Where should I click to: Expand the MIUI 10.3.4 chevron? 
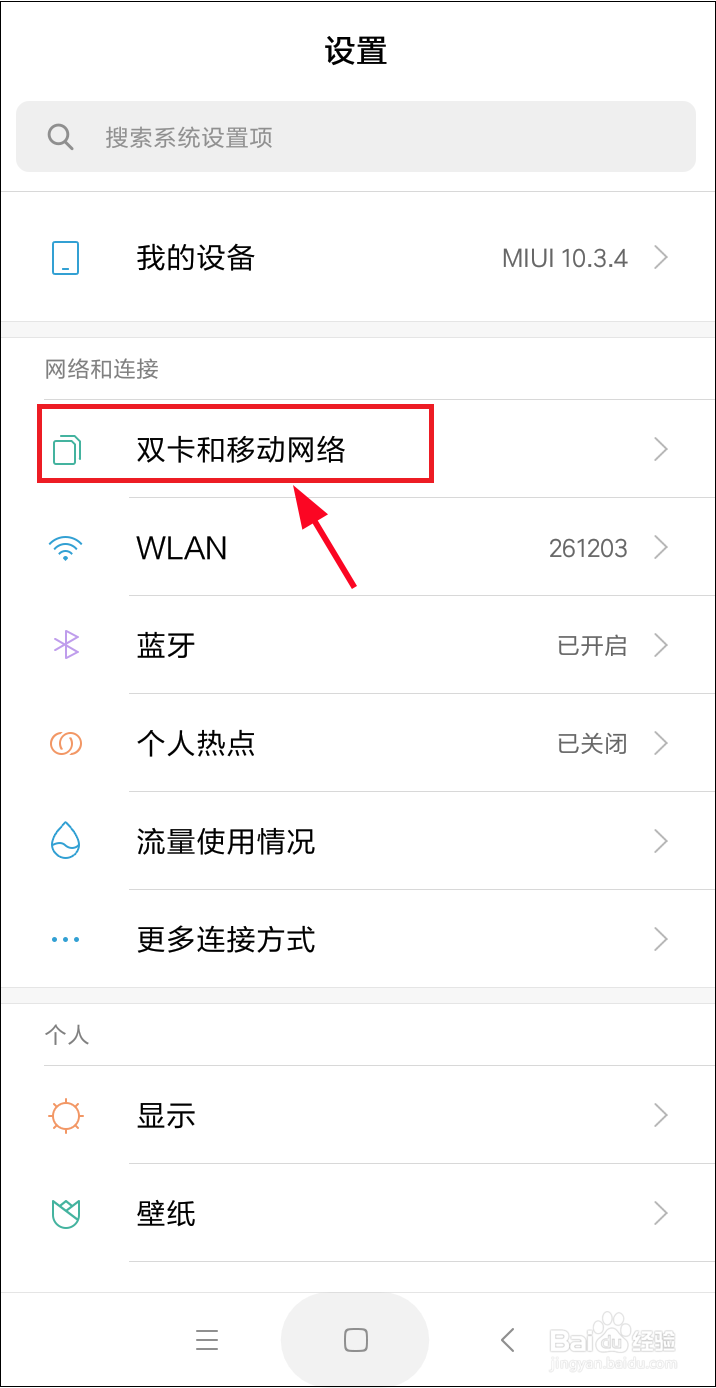(x=660, y=258)
